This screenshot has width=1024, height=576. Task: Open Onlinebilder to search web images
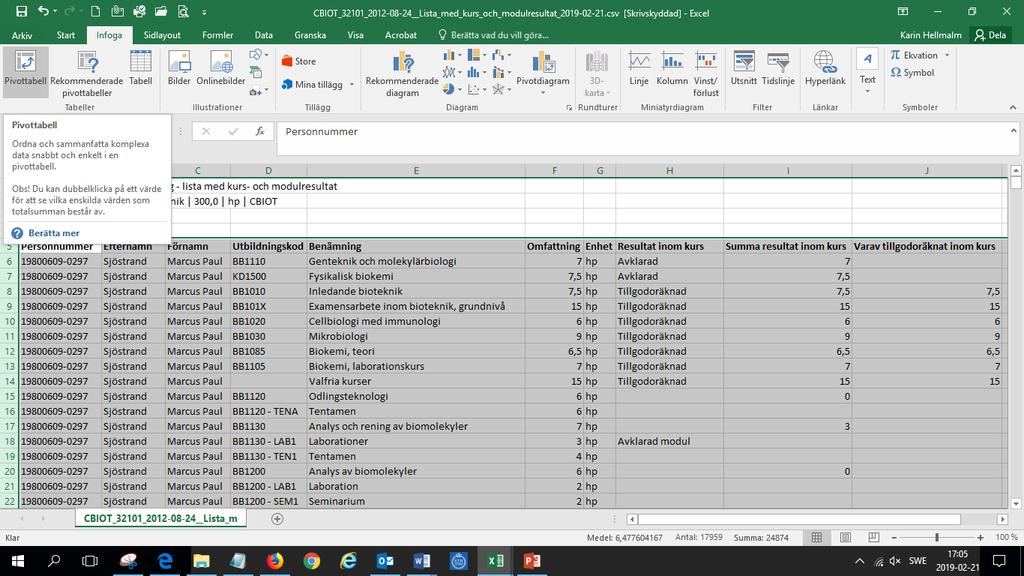221,69
